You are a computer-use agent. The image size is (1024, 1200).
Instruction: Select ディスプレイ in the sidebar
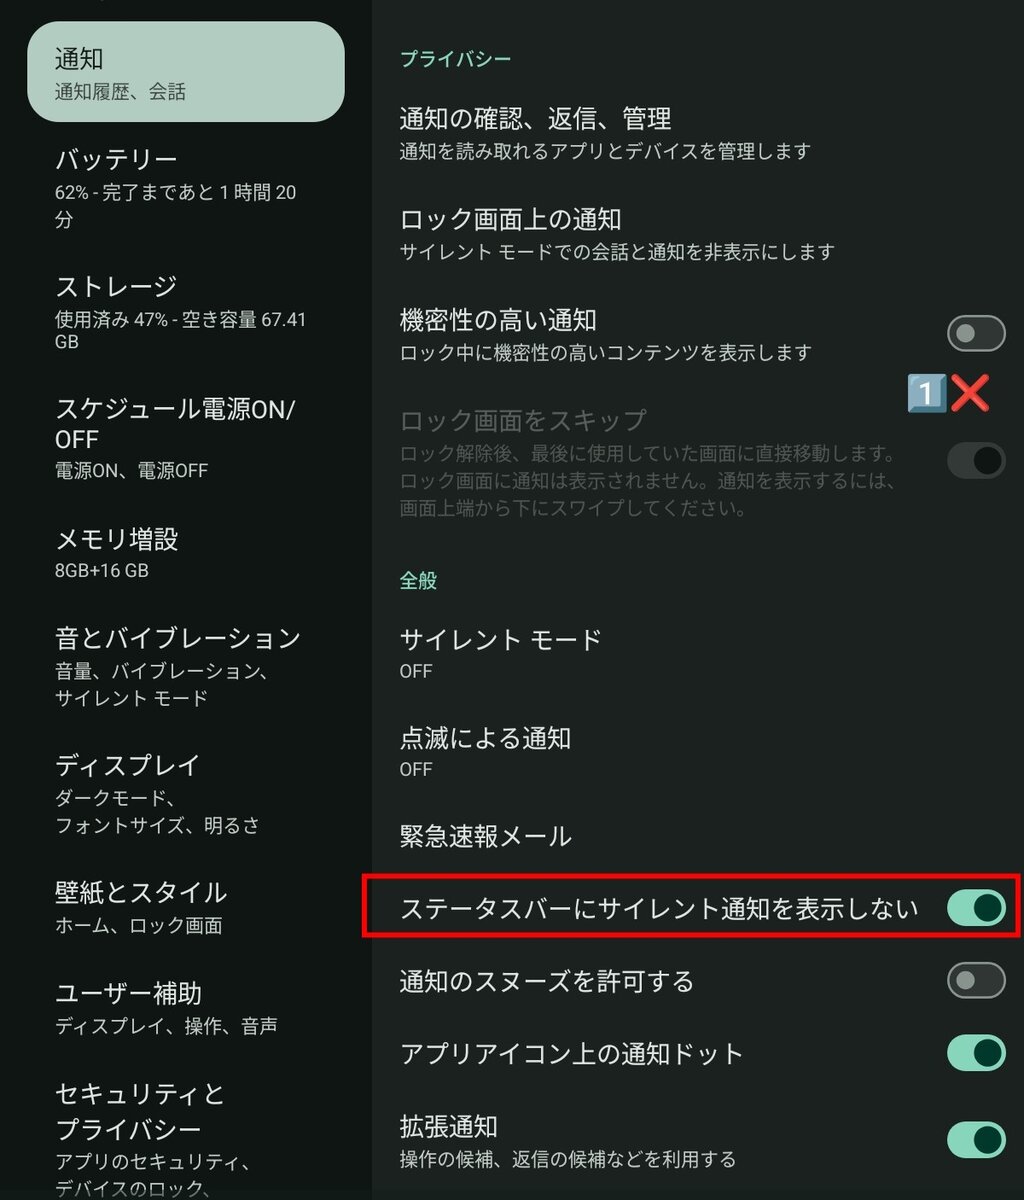click(x=186, y=793)
